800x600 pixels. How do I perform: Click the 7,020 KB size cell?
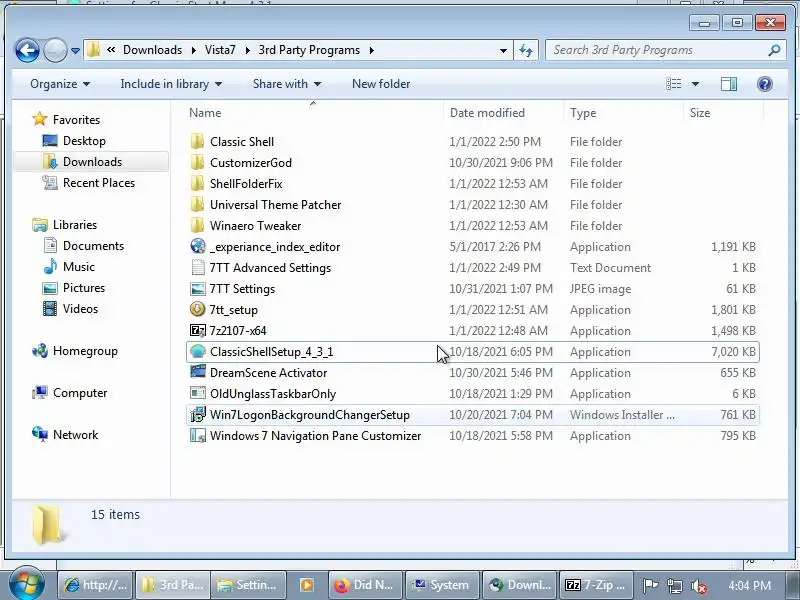click(733, 352)
